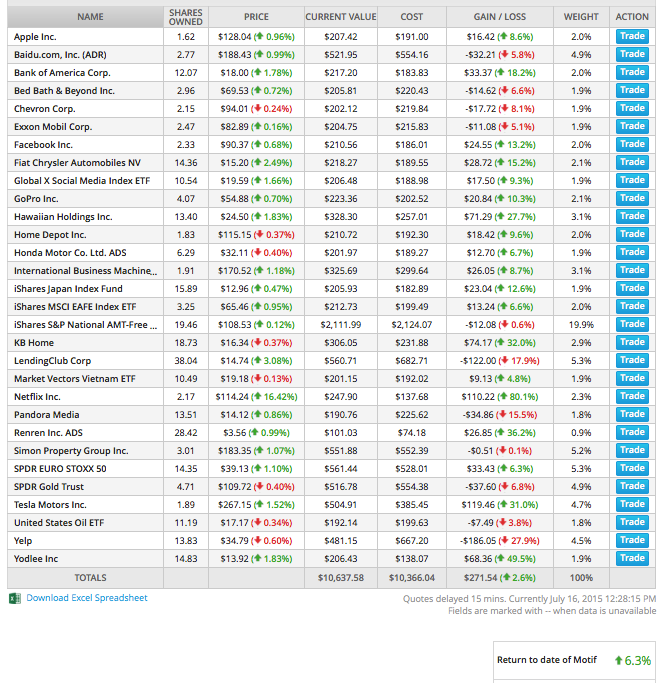Select the Apple Inc. name cell
The width and height of the screenshot is (661, 683).
[85, 37]
